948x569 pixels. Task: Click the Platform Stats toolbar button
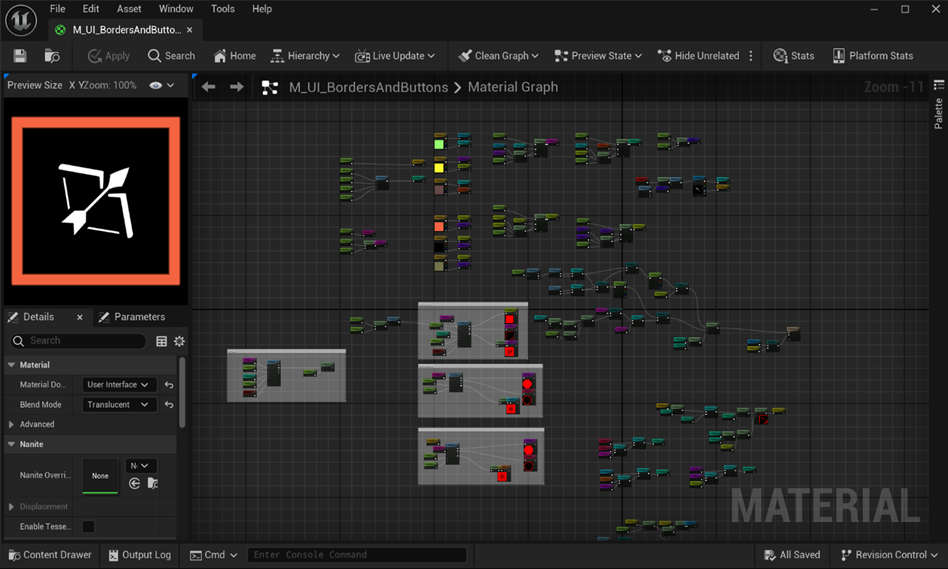(x=872, y=56)
